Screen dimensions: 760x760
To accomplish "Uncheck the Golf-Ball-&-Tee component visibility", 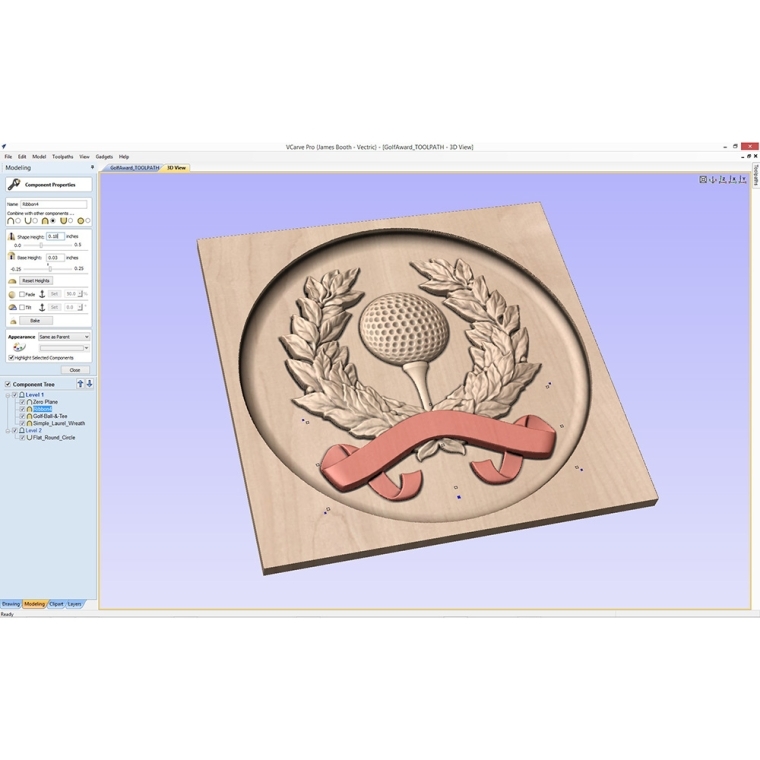I will point(22,416).
